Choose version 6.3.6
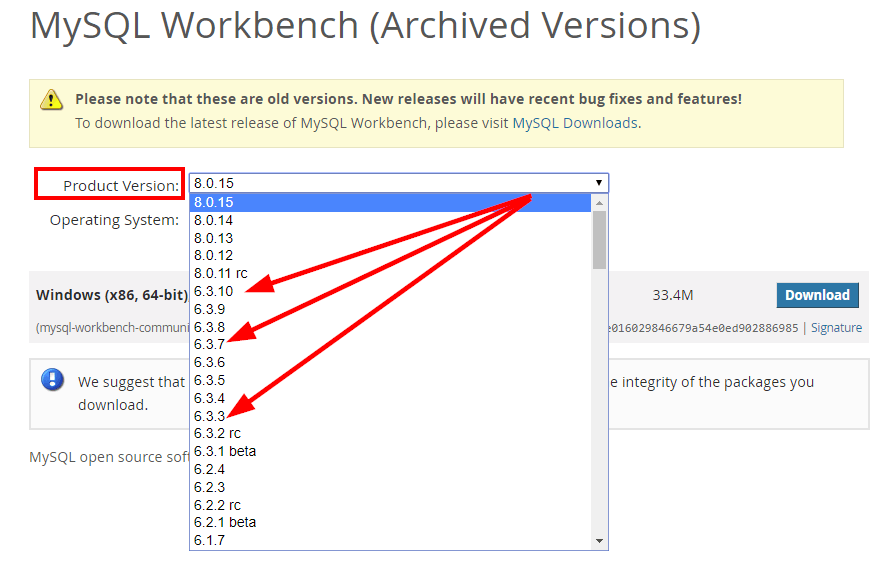 pyautogui.click(x=390, y=363)
